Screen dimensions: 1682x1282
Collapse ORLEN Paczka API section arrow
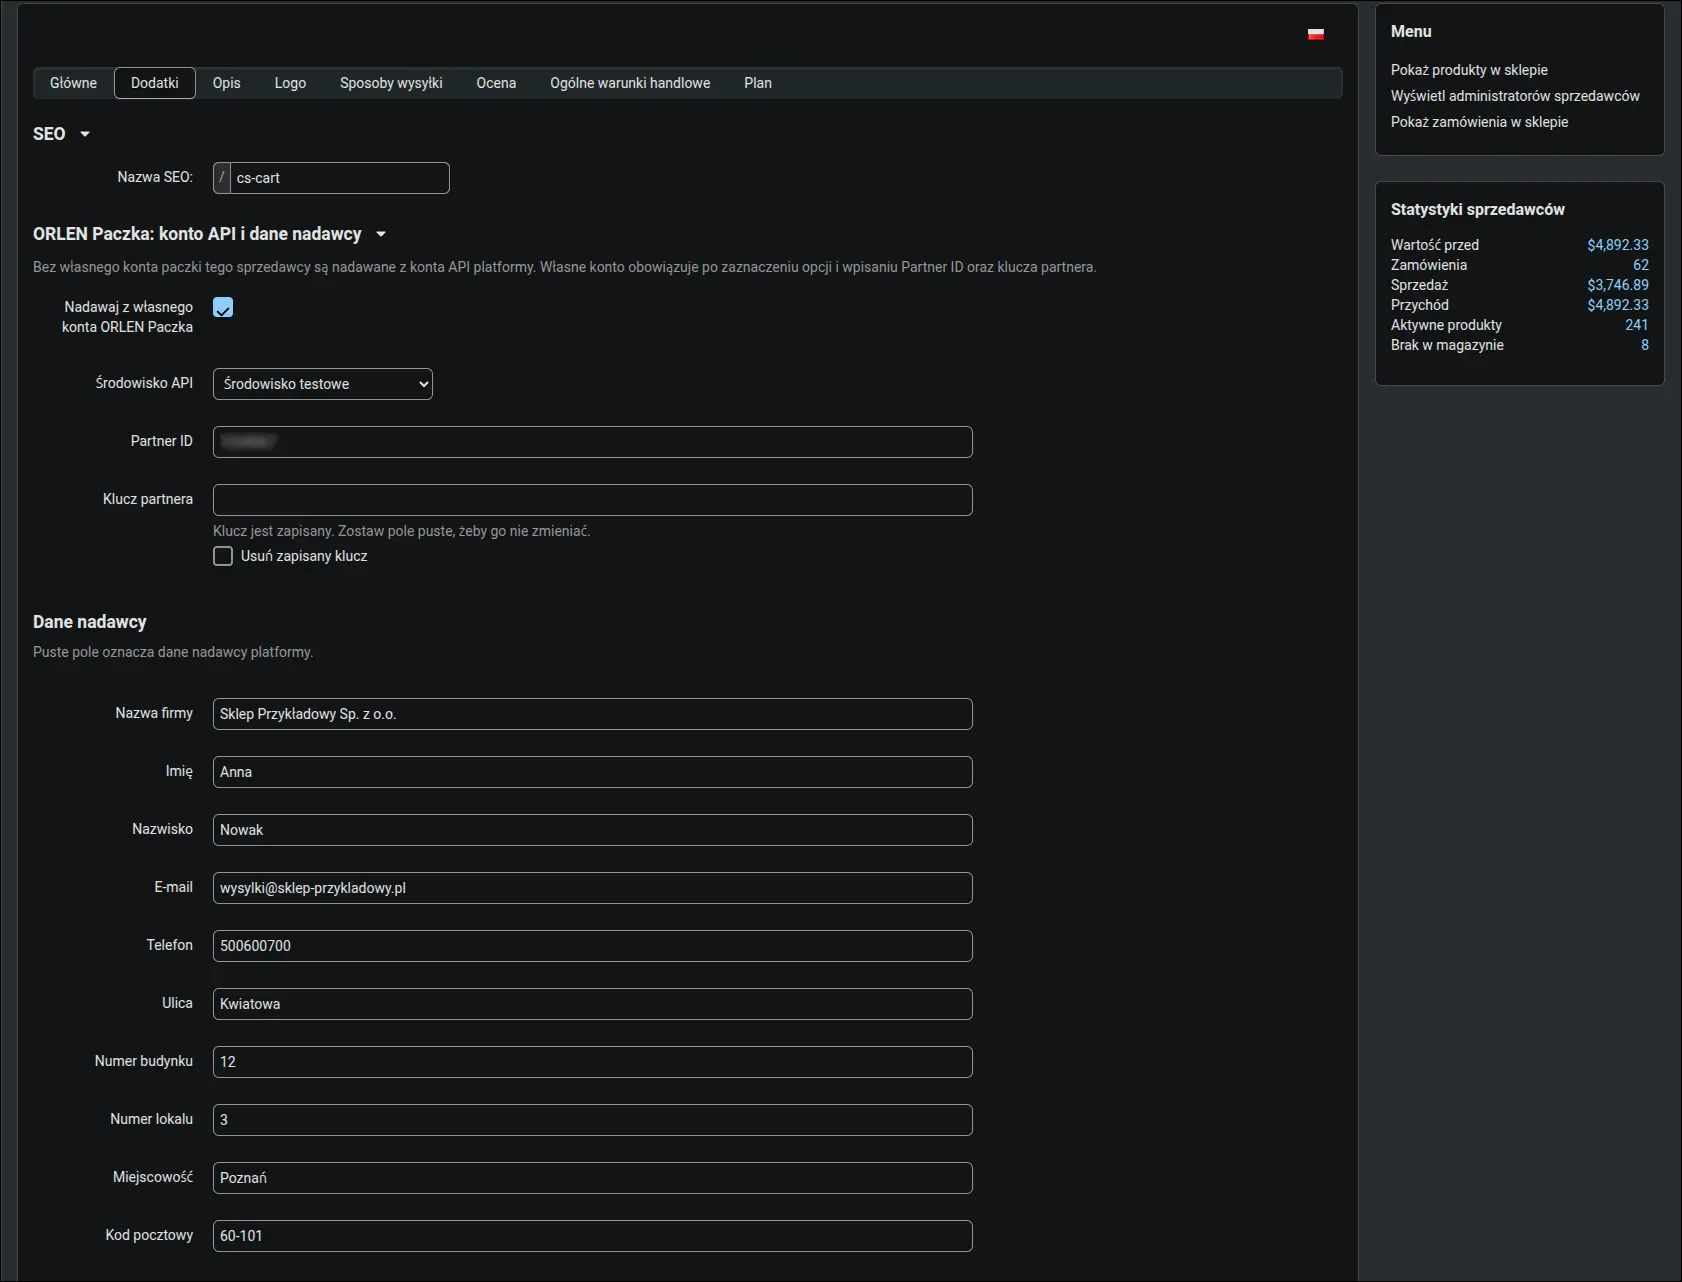click(x=381, y=234)
